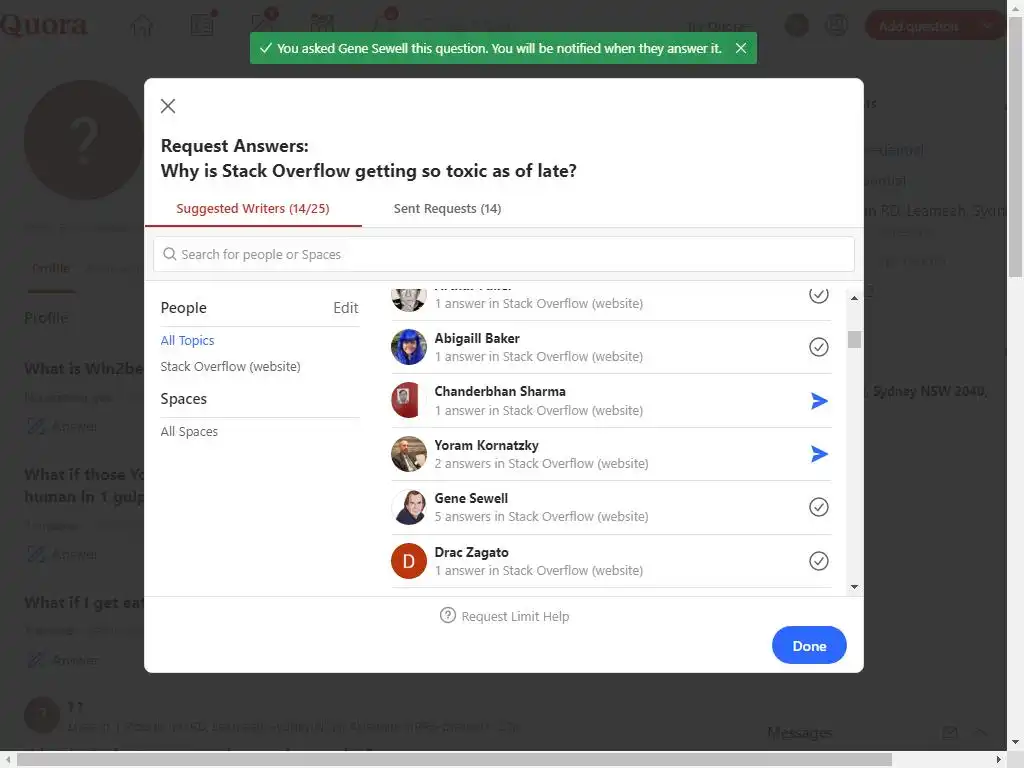The image size is (1024, 768).
Task: Click the search magnifier icon
Action: 170,254
